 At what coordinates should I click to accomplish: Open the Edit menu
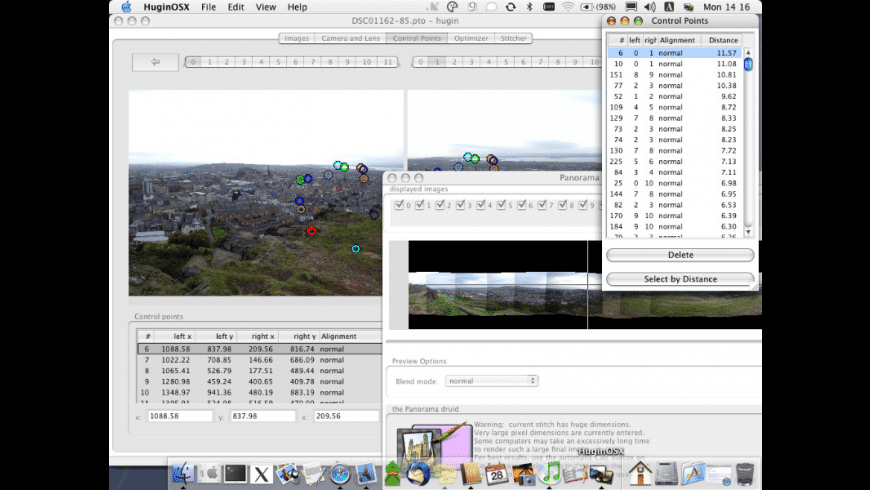click(235, 7)
